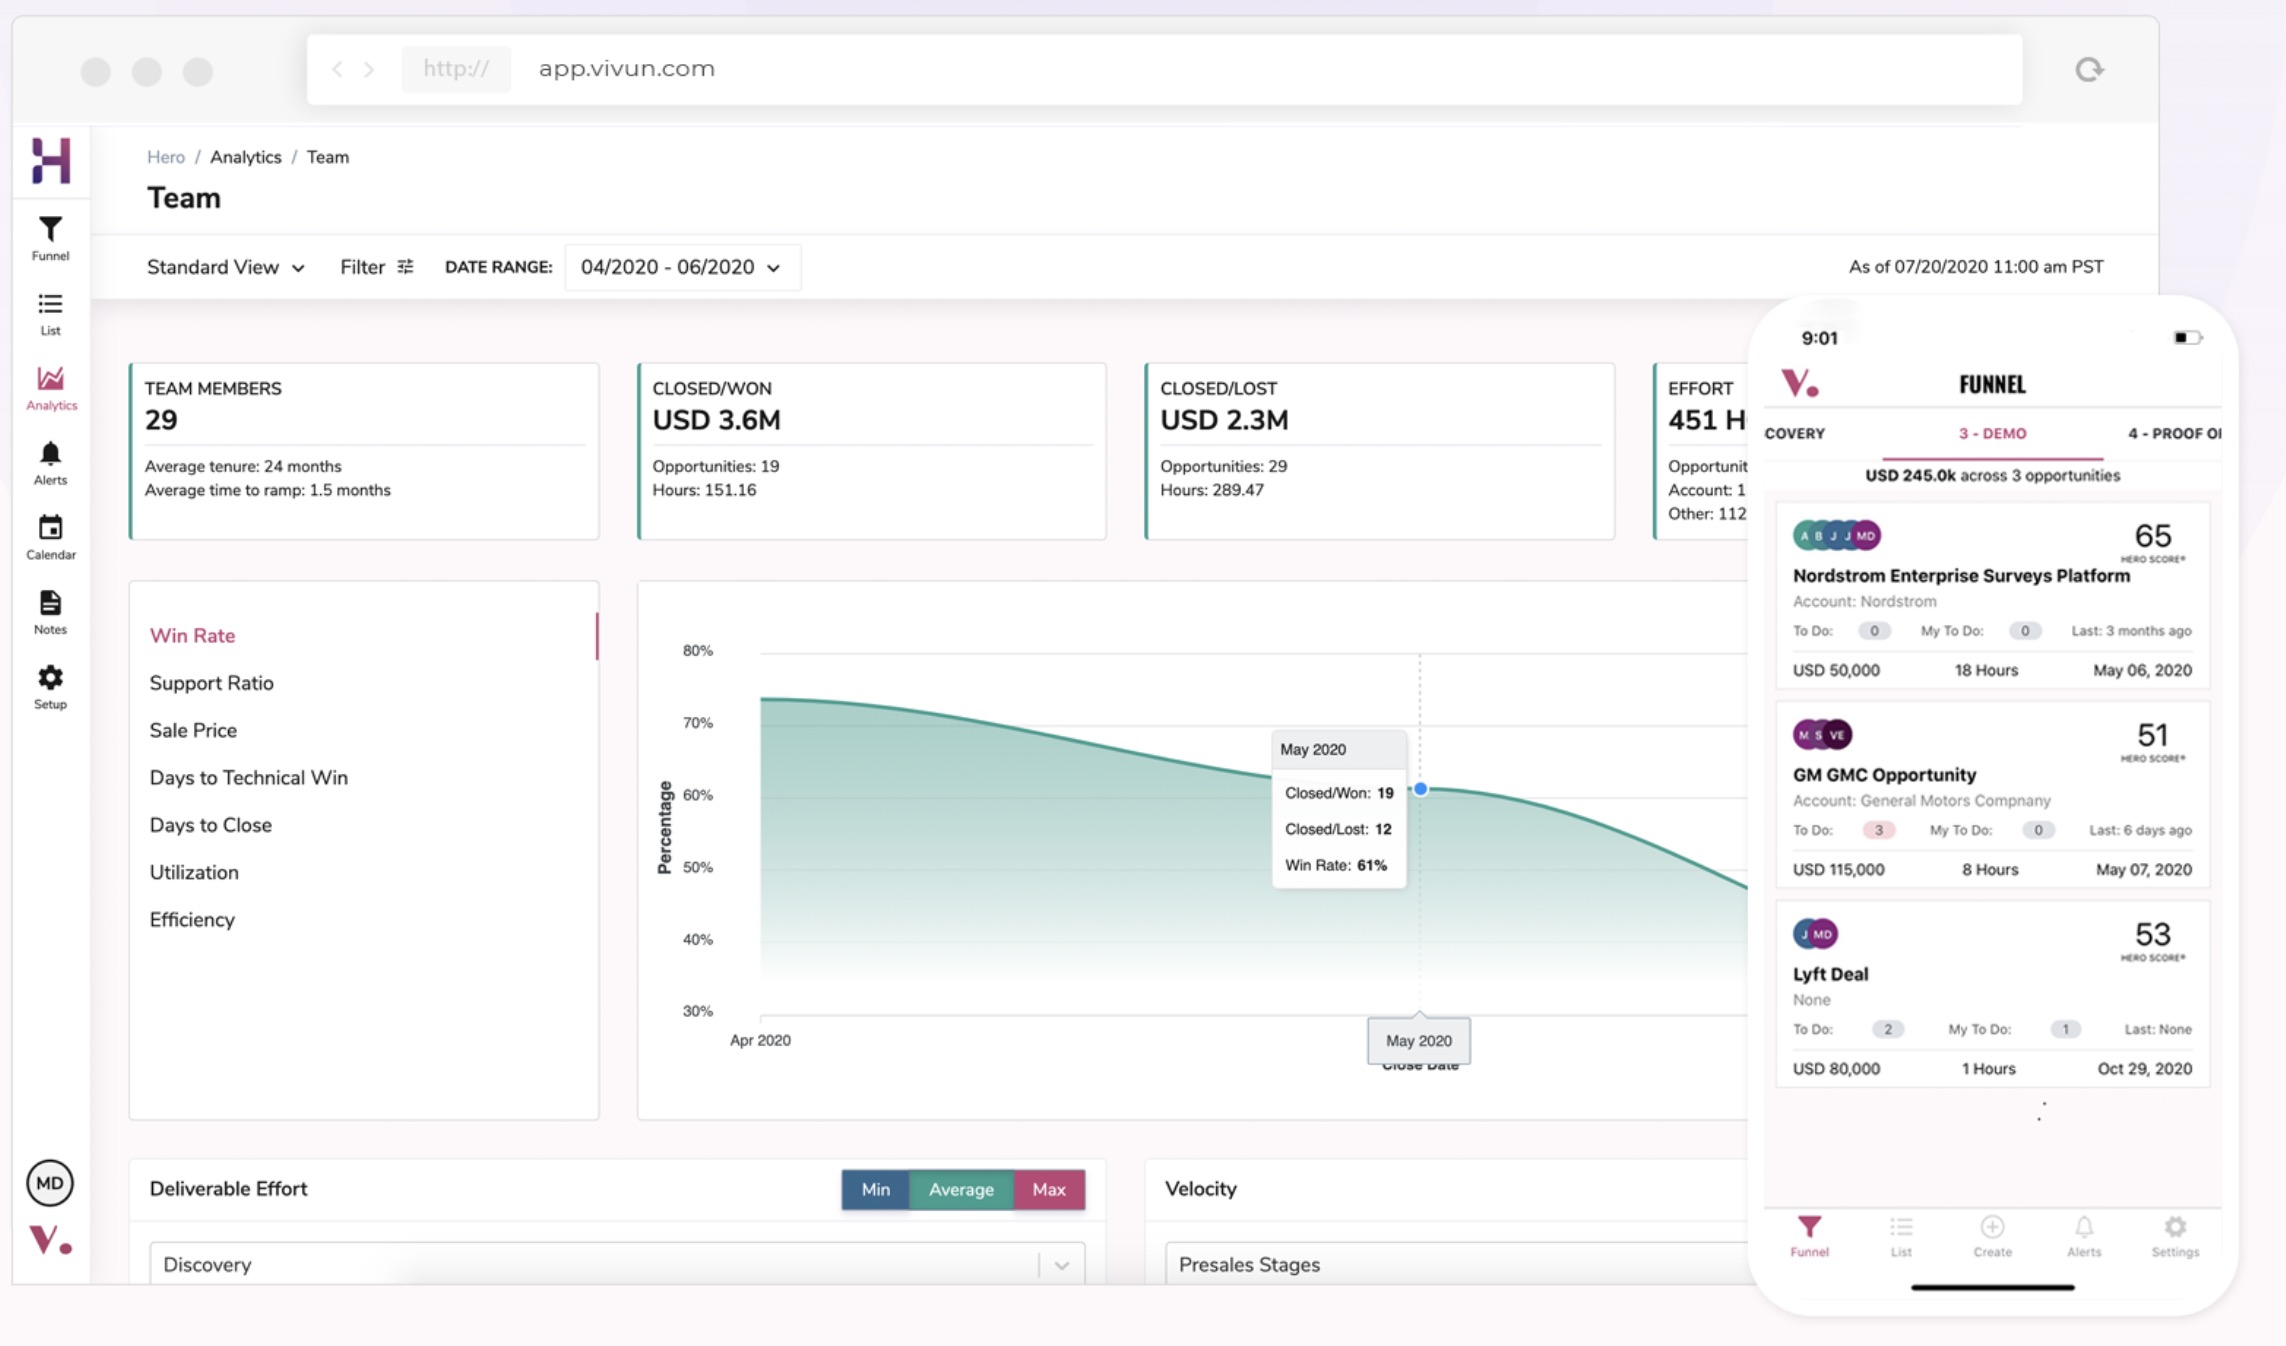Enable the Max effort toggle
Image resolution: width=2286 pixels, height=1346 pixels.
[x=1048, y=1189]
